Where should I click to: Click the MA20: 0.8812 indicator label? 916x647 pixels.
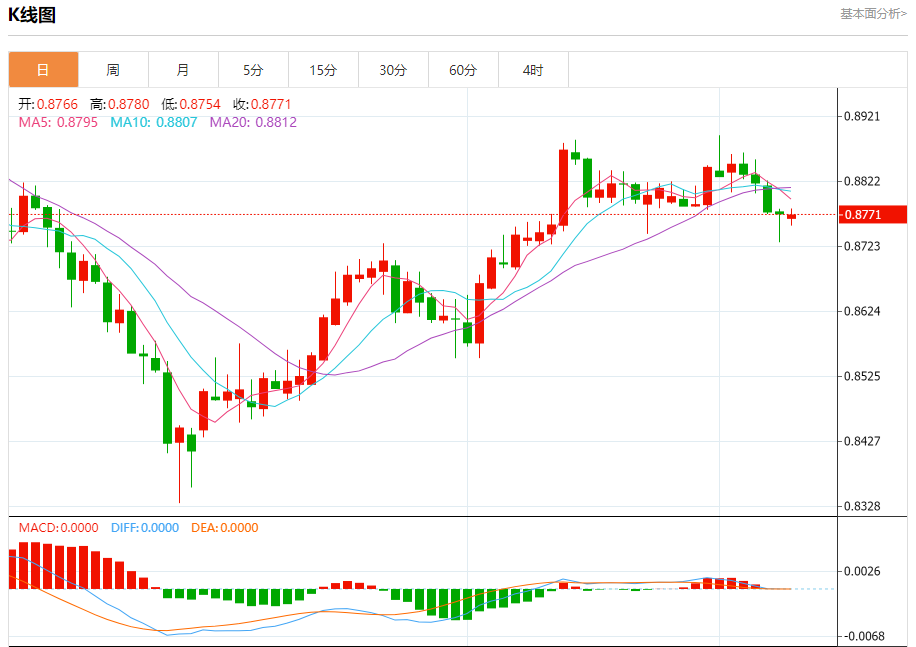(254, 122)
